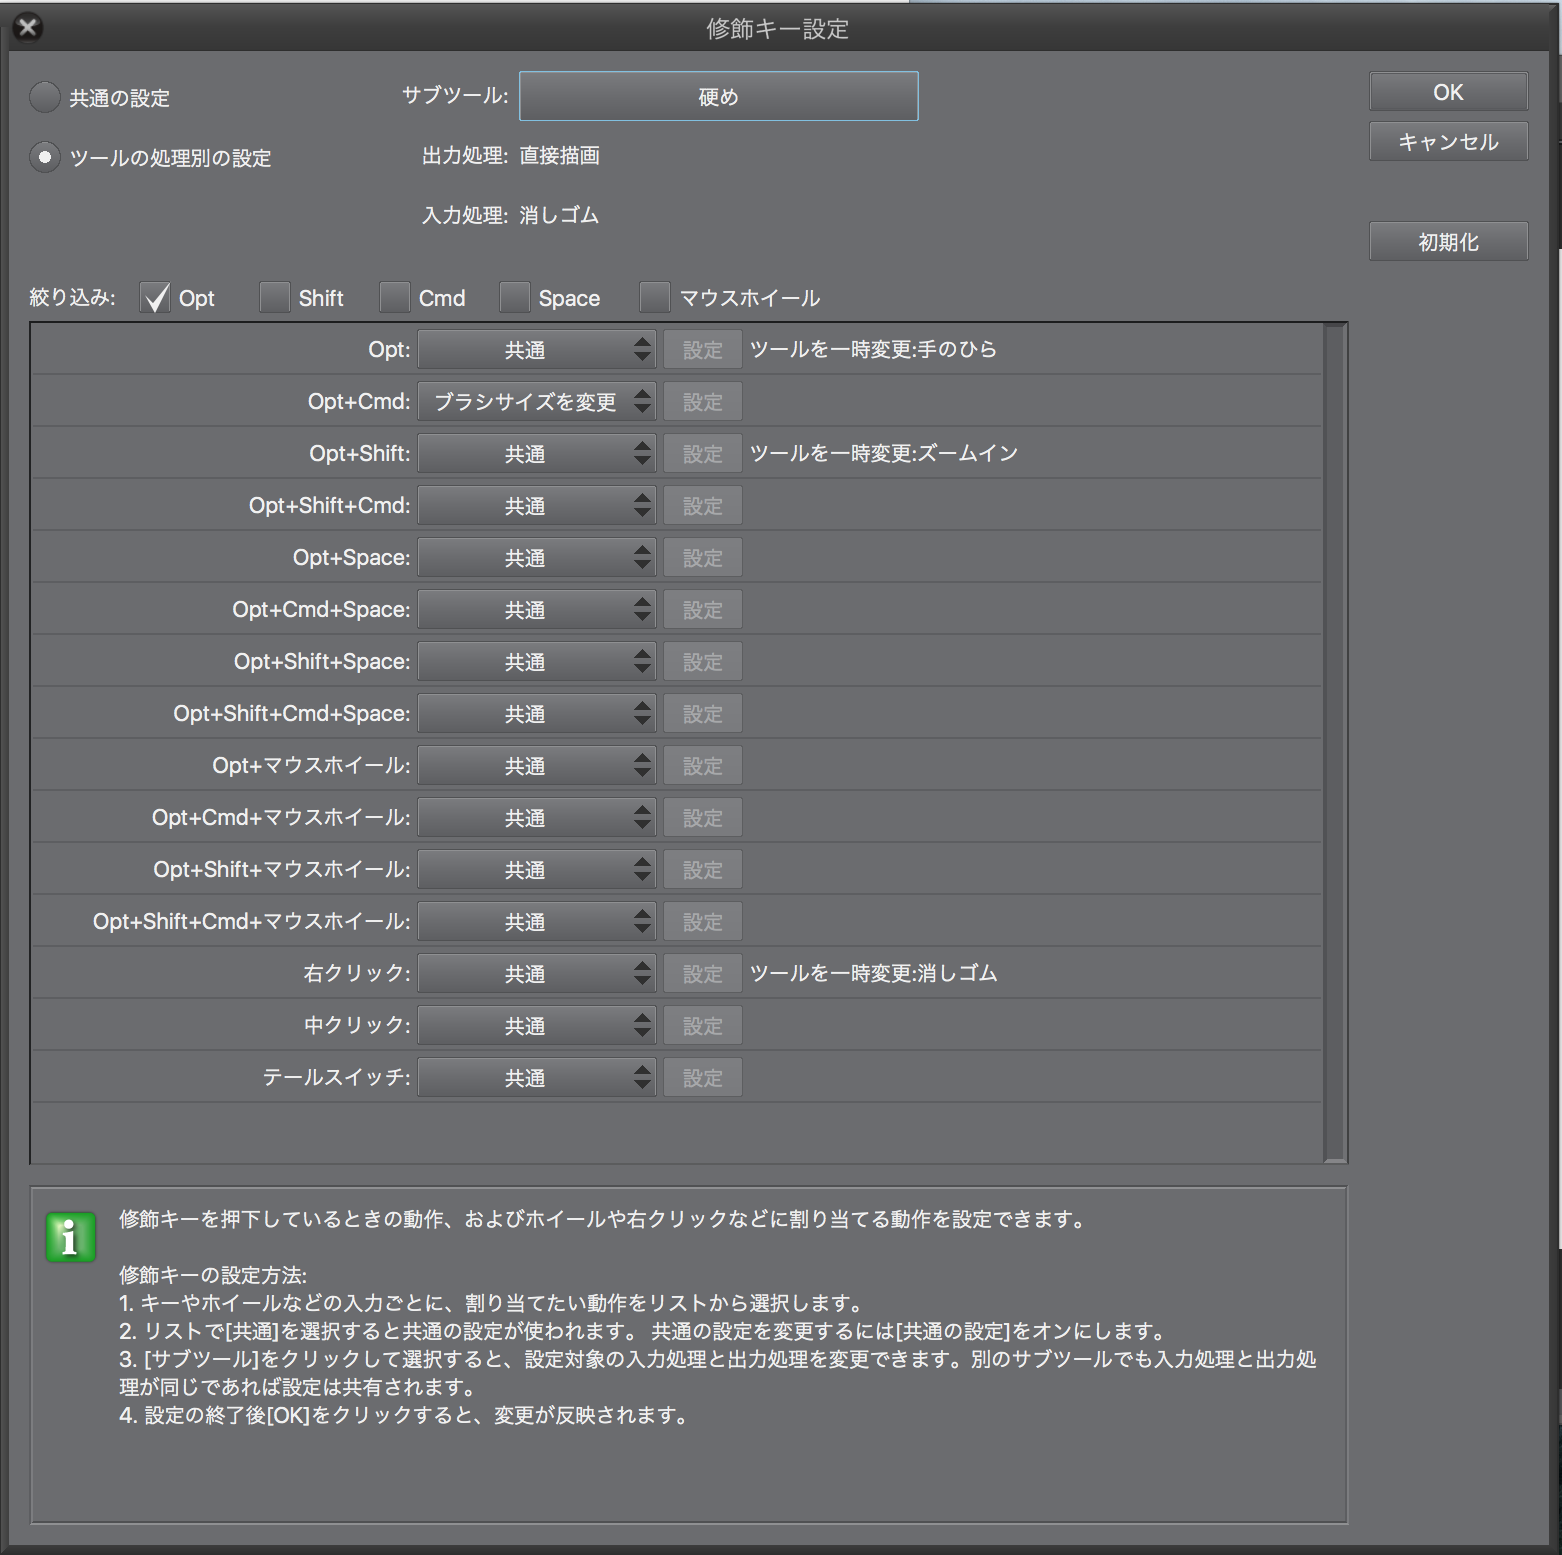1562x1555 pixels.
Task: Open the Opt+Shift+マウスホイール: action dropdown
Action: pyautogui.click(x=537, y=870)
